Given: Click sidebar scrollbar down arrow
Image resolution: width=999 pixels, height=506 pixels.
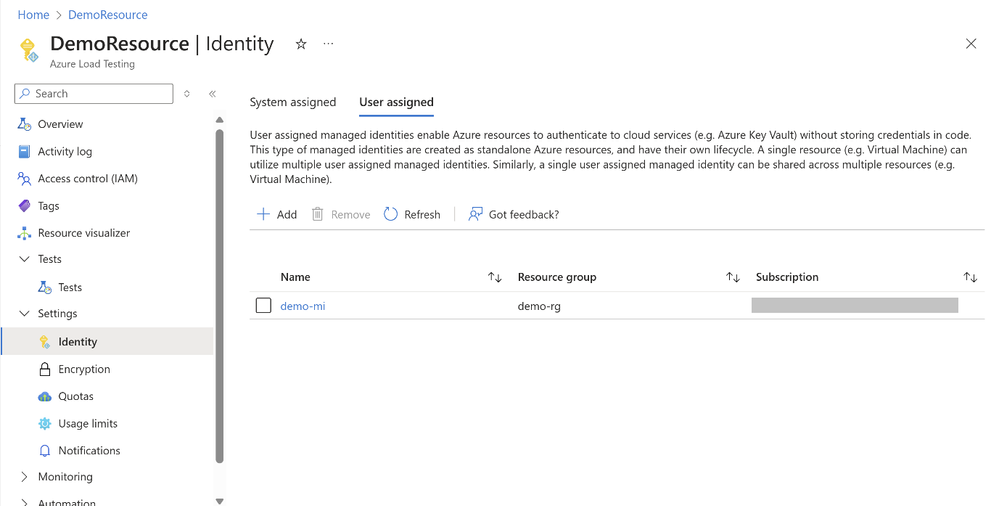Looking at the screenshot, I should (220, 501).
